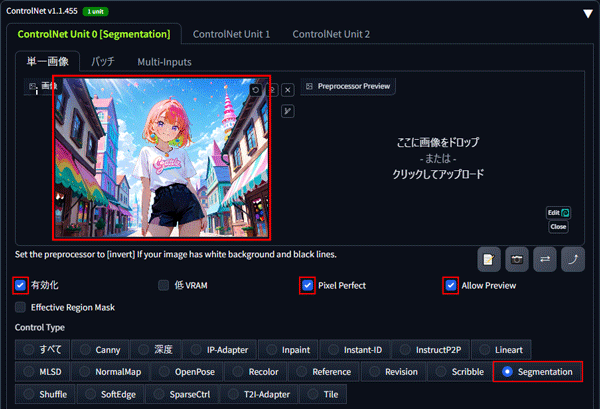Collapse the ControlNet panel using the triangle
Screen dimensions: 600x409
click(587, 13)
